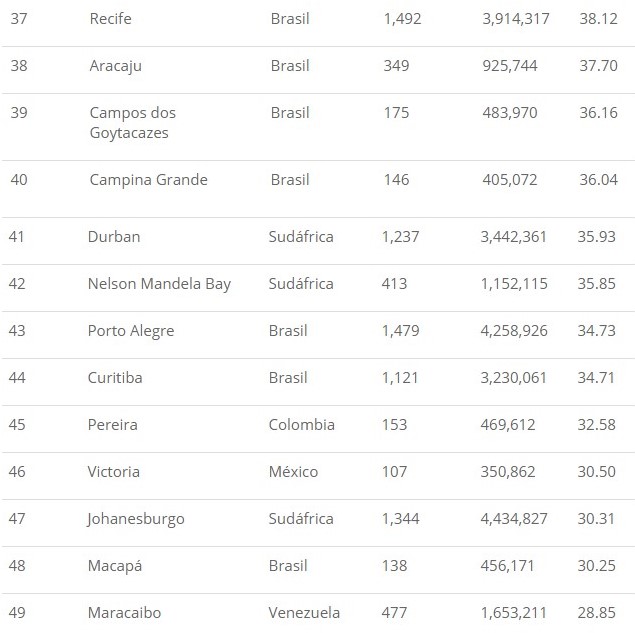Select the Macapá city name
The image size is (635, 633).
(115, 566)
